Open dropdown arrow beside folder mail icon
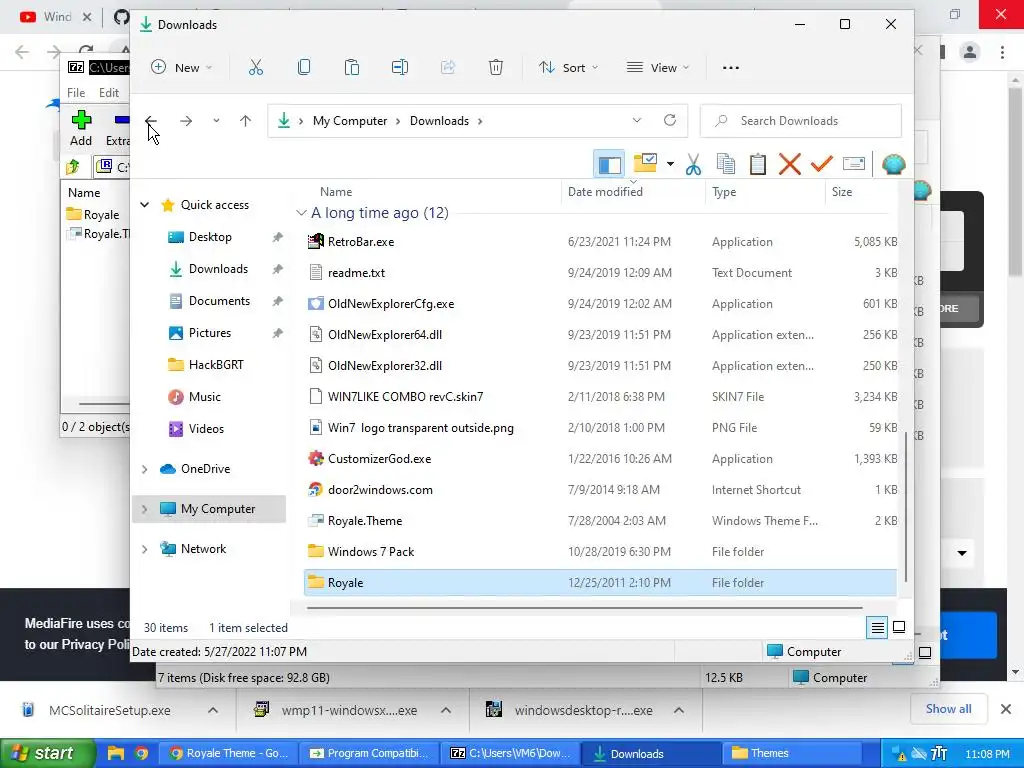Viewport: 1024px width, 768px height. (670, 164)
